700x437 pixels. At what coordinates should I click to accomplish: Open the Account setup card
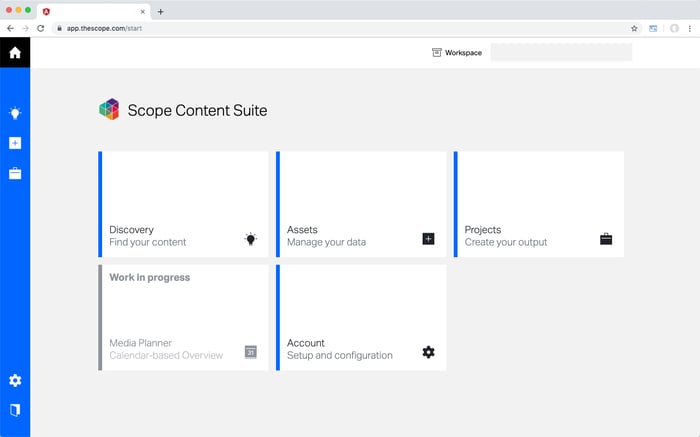[361, 317]
